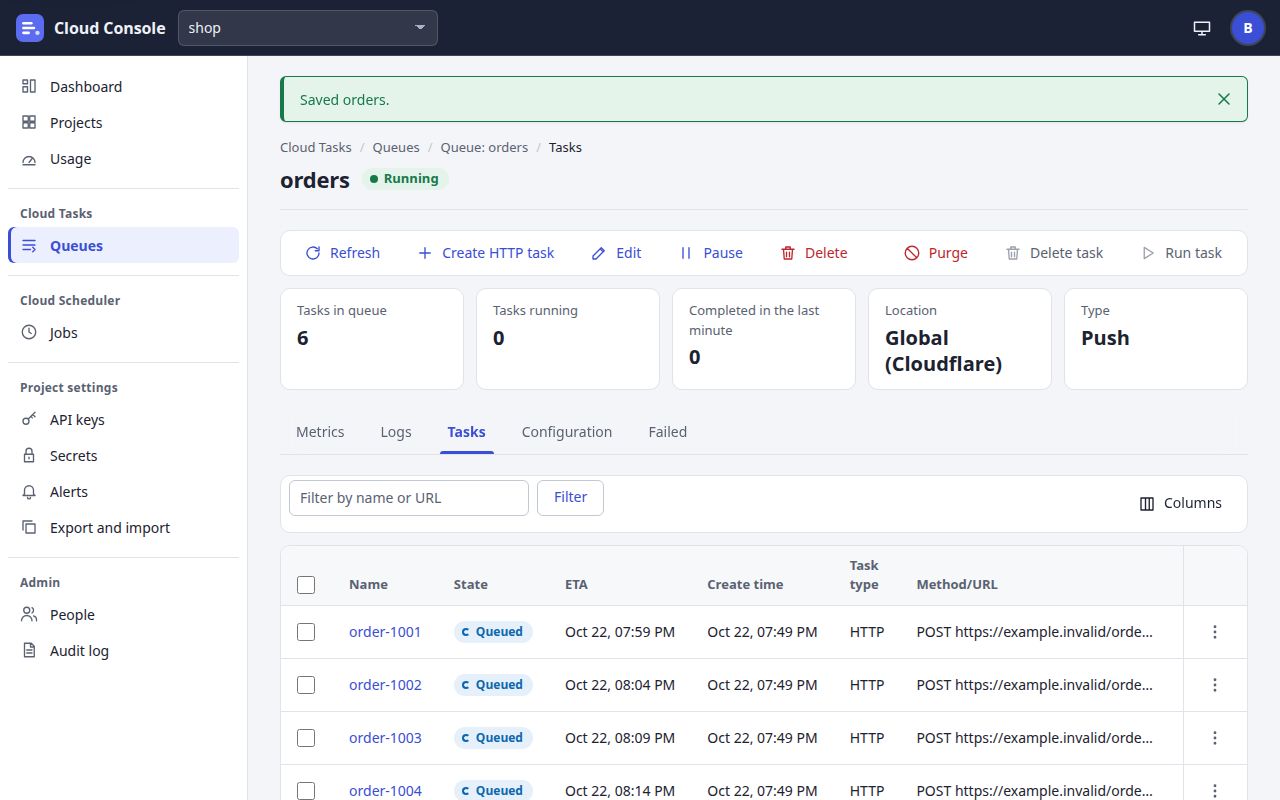The width and height of the screenshot is (1280, 800).
Task: Open the Usage page
Action: (123, 159)
